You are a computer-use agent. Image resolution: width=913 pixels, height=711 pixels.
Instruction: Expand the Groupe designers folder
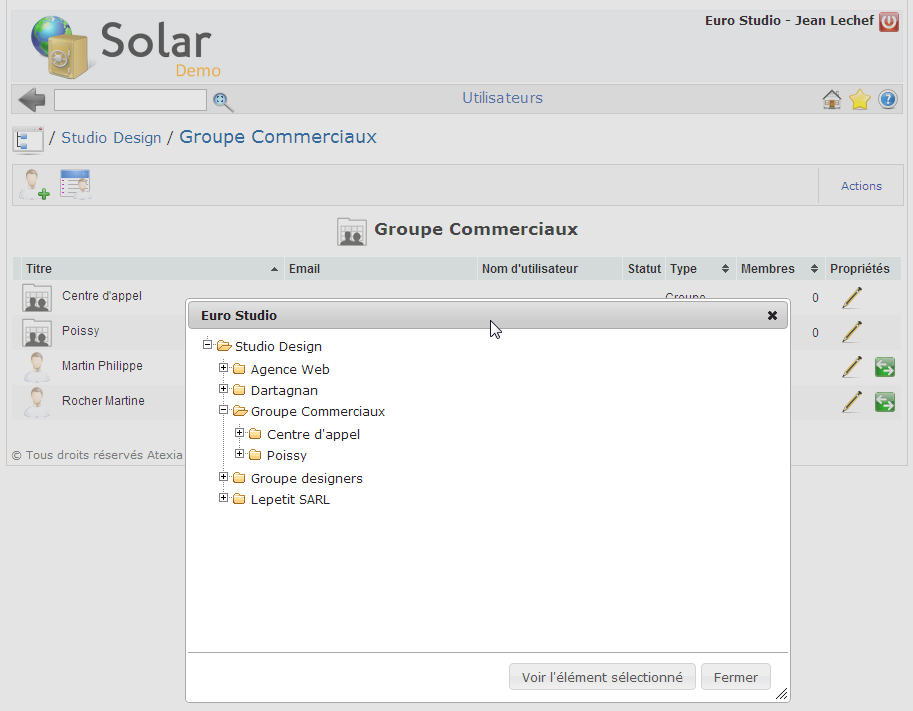click(x=224, y=477)
